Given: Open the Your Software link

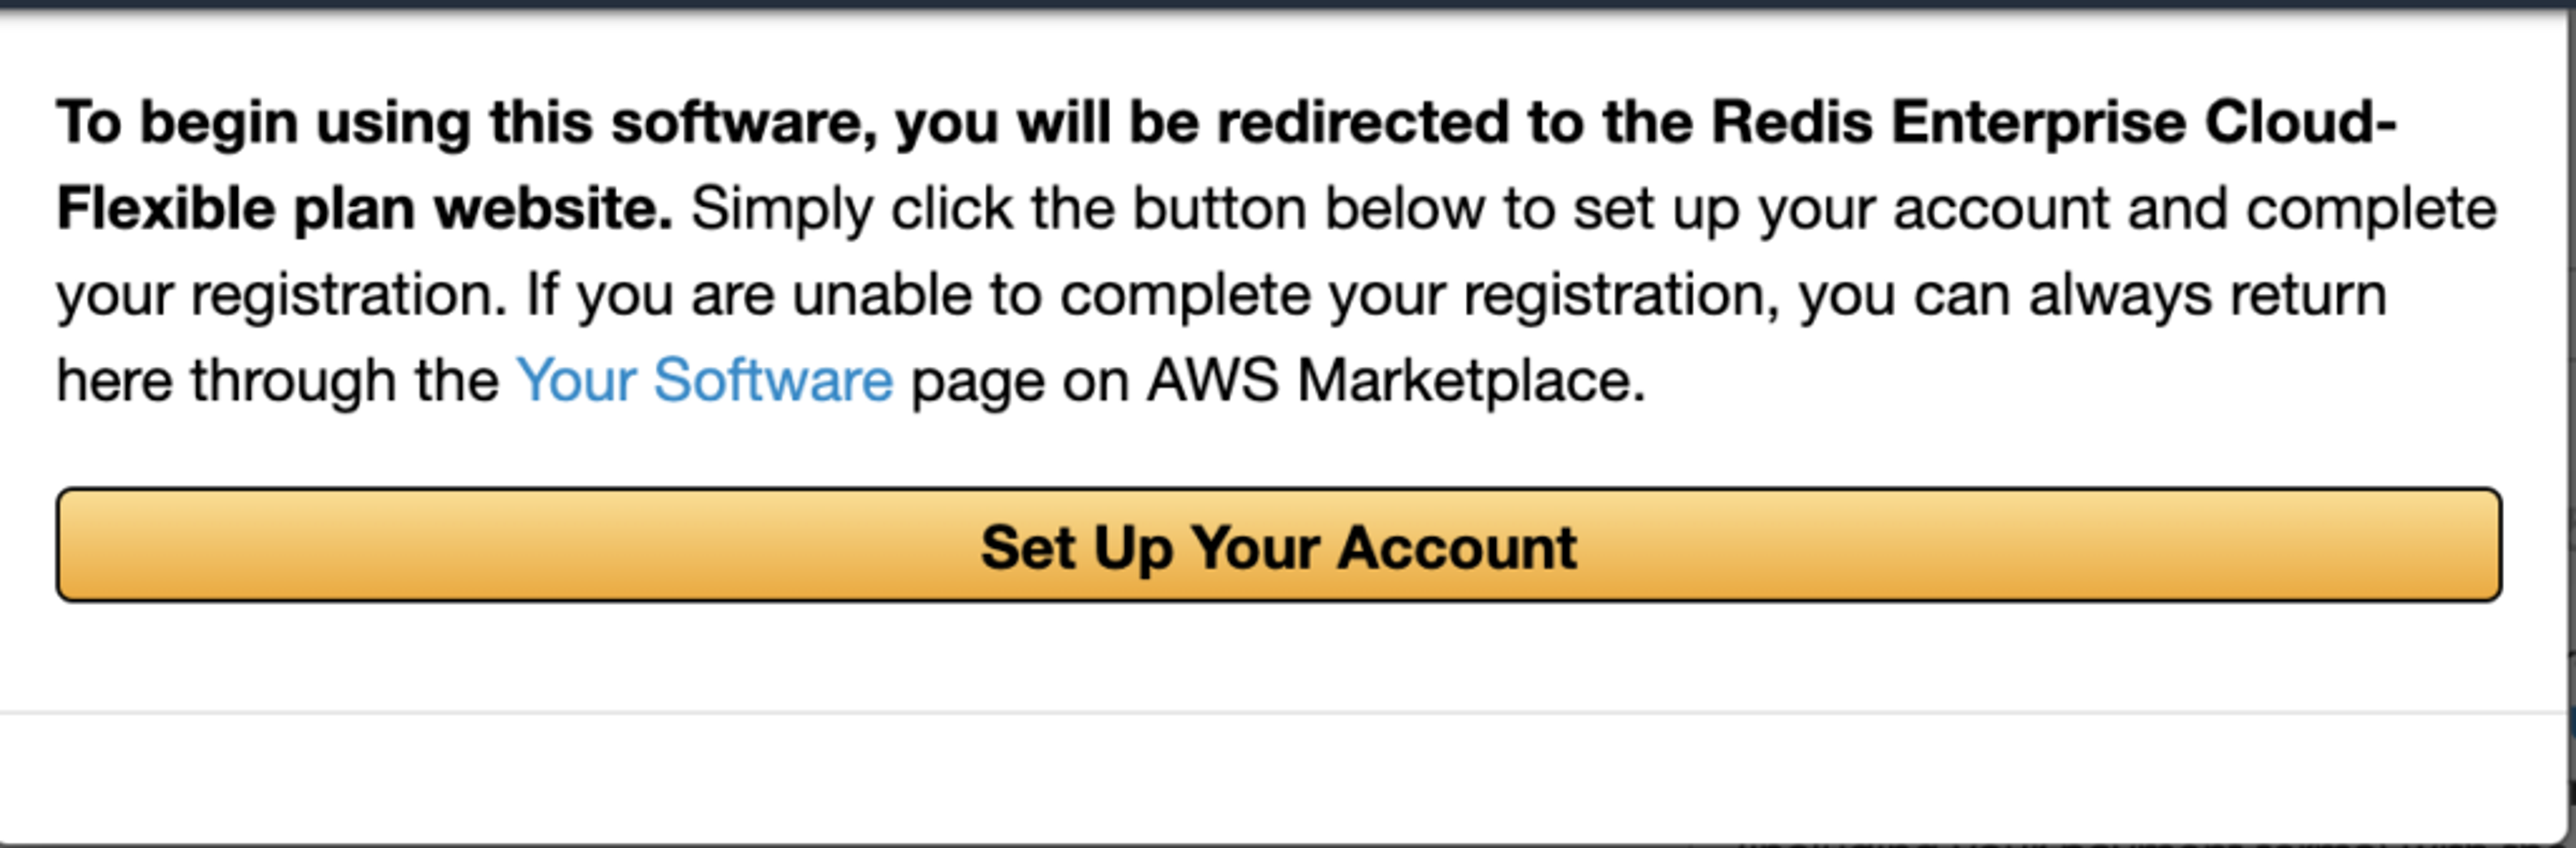Looking at the screenshot, I should click(x=704, y=381).
